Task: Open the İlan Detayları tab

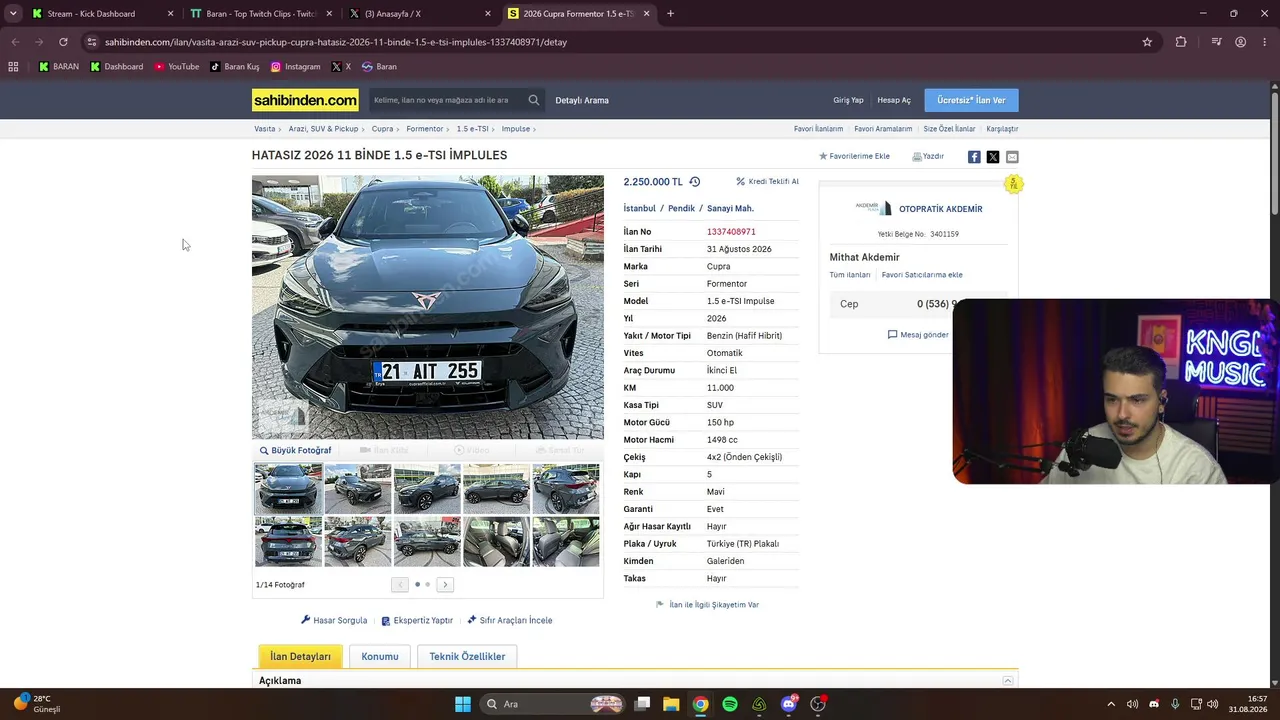Action: [x=300, y=657]
